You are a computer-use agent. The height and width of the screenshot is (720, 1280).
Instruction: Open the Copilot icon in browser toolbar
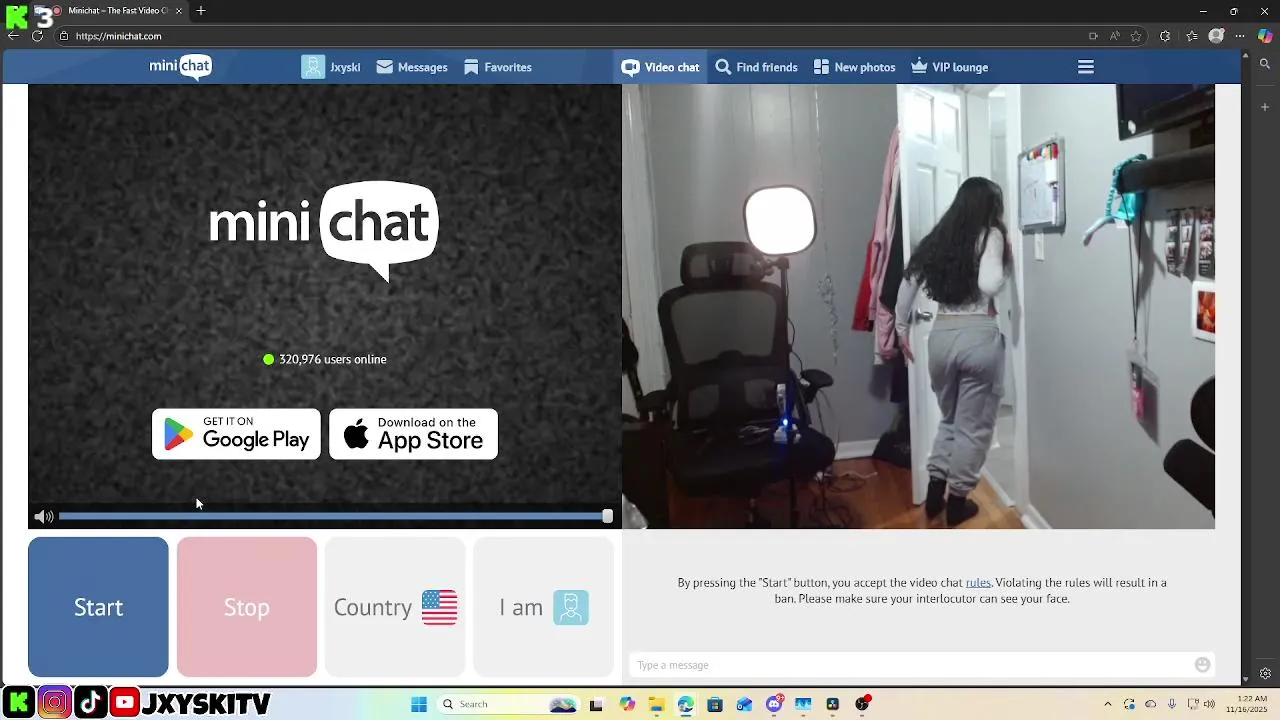tap(1265, 36)
